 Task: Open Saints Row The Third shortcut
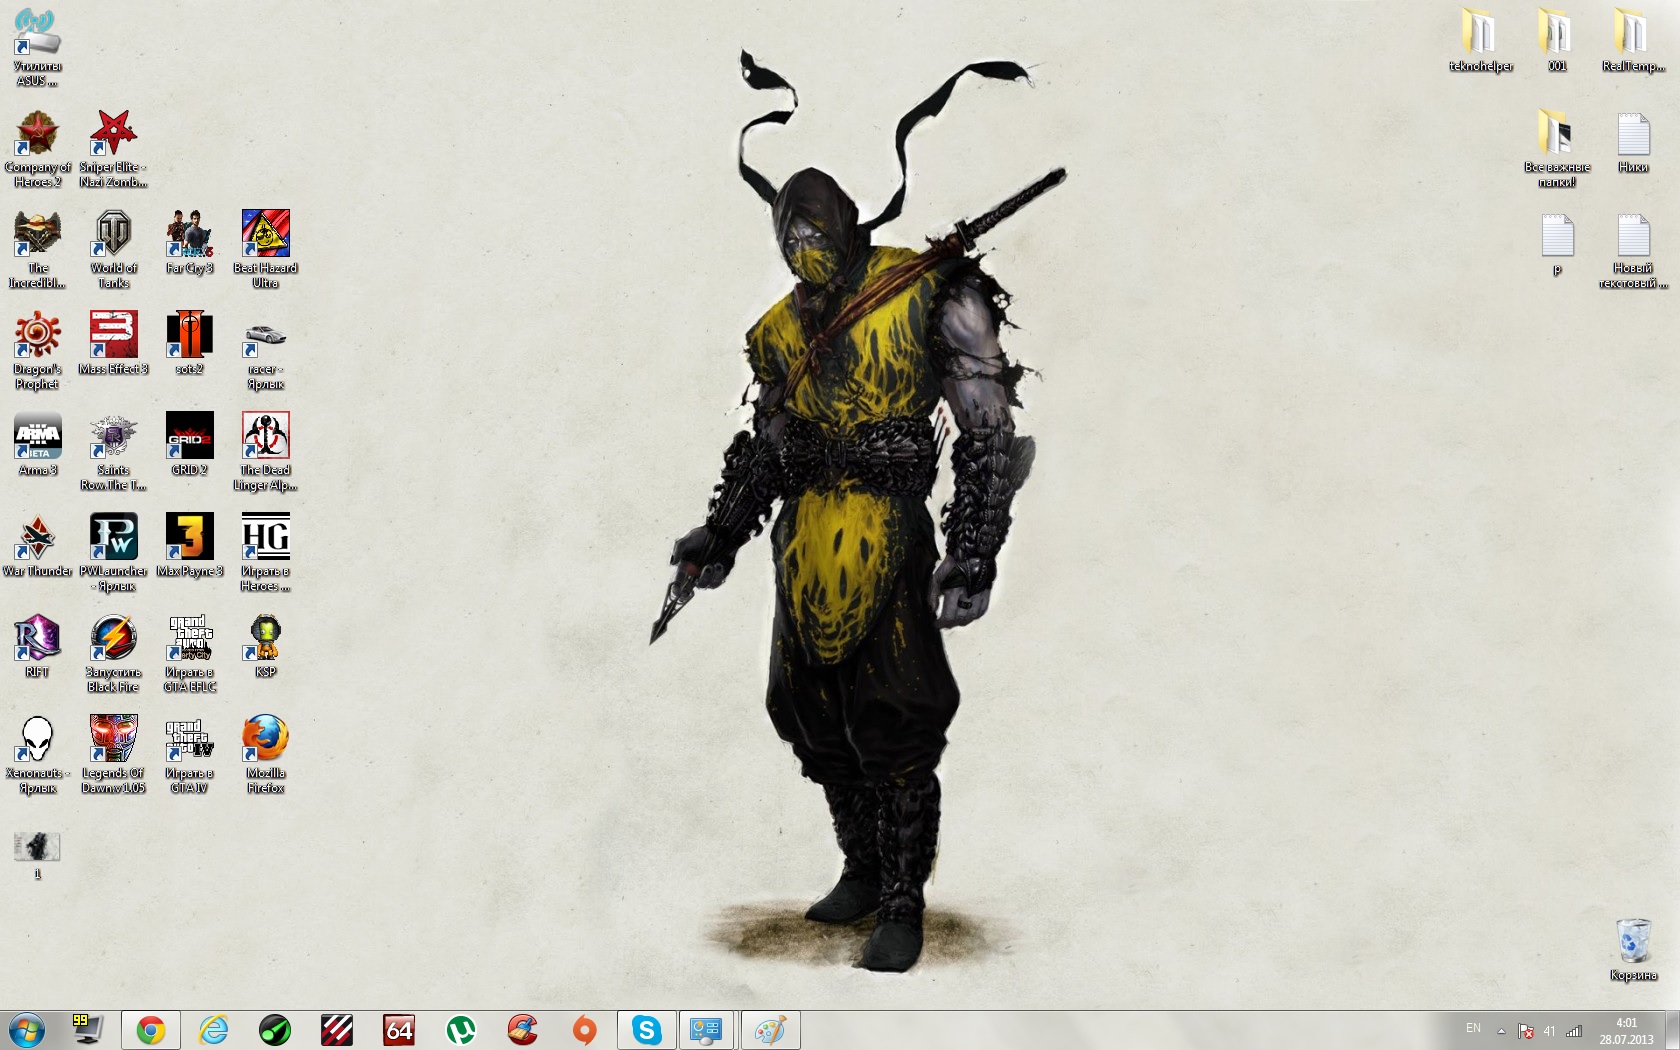pyautogui.click(x=113, y=452)
